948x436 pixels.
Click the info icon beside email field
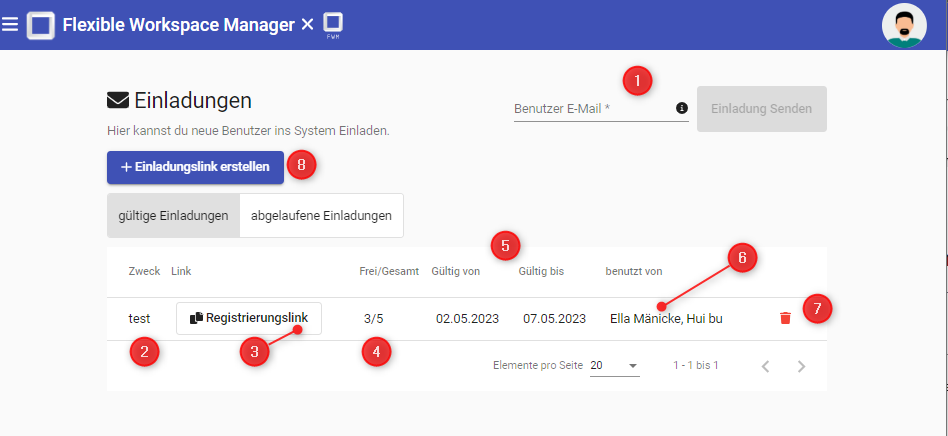click(682, 108)
